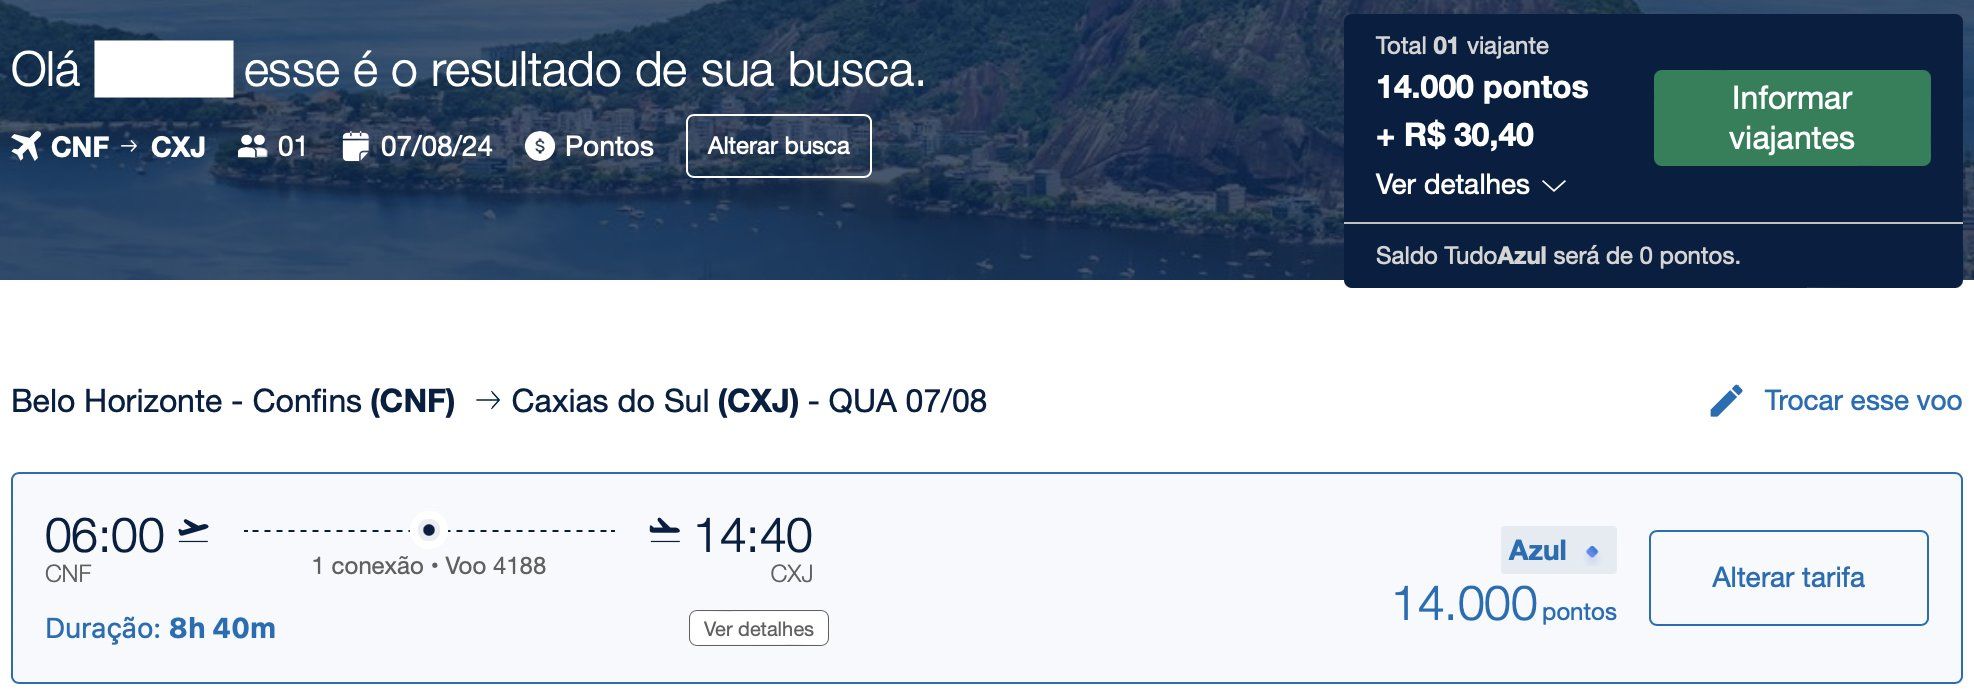
Task: Click the connection dot on flight route line
Action: [x=429, y=530]
